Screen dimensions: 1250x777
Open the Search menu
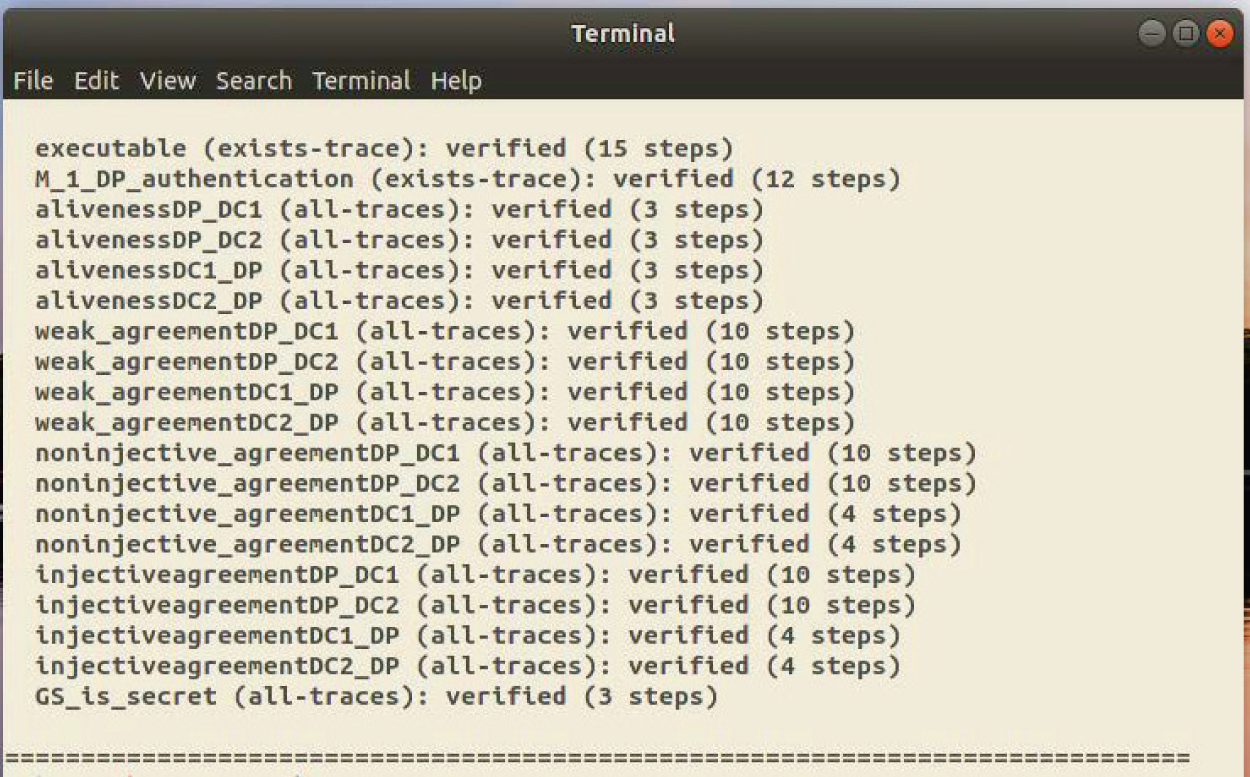[254, 81]
